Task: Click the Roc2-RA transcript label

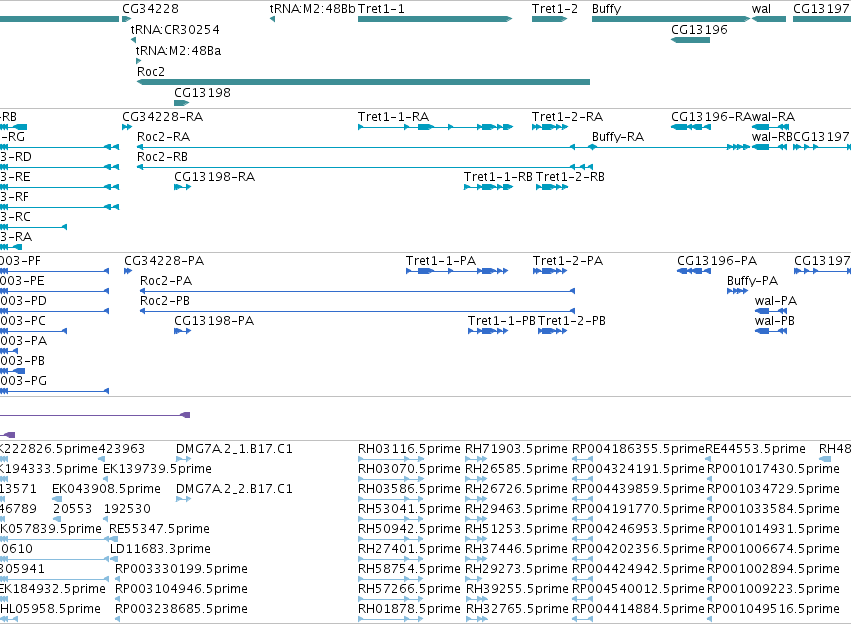Action: click(163, 137)
